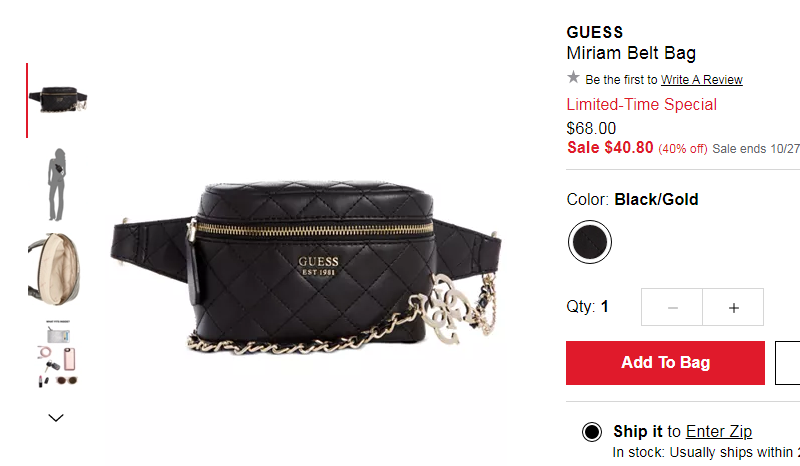Increase quantity with the plus button
Image resolution: width=800 pixels, height=466 pixels.
tap(733, 307)
